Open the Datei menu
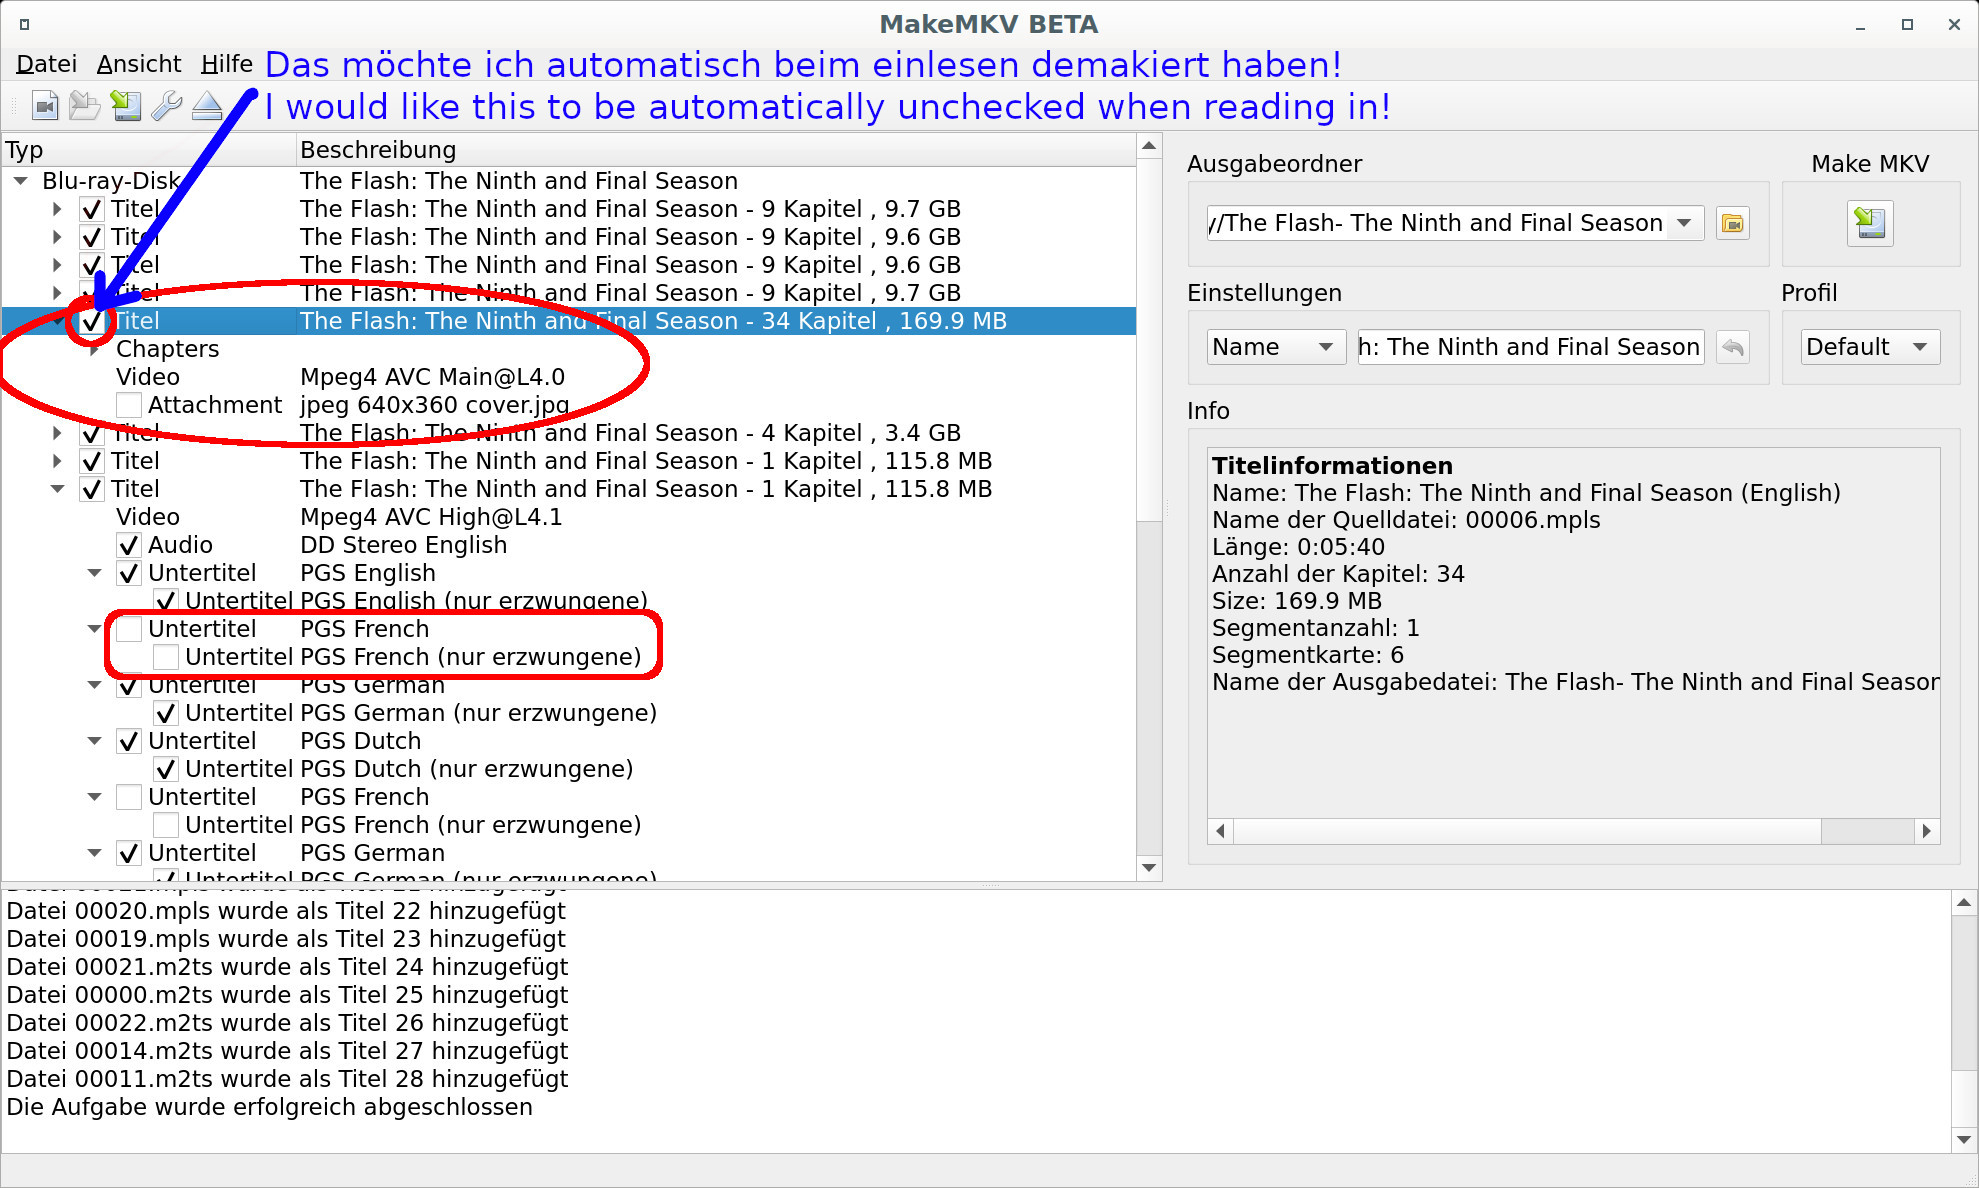Image resolution: width=1979 pixels, height=1188 pixels. (x=46, y=64)
